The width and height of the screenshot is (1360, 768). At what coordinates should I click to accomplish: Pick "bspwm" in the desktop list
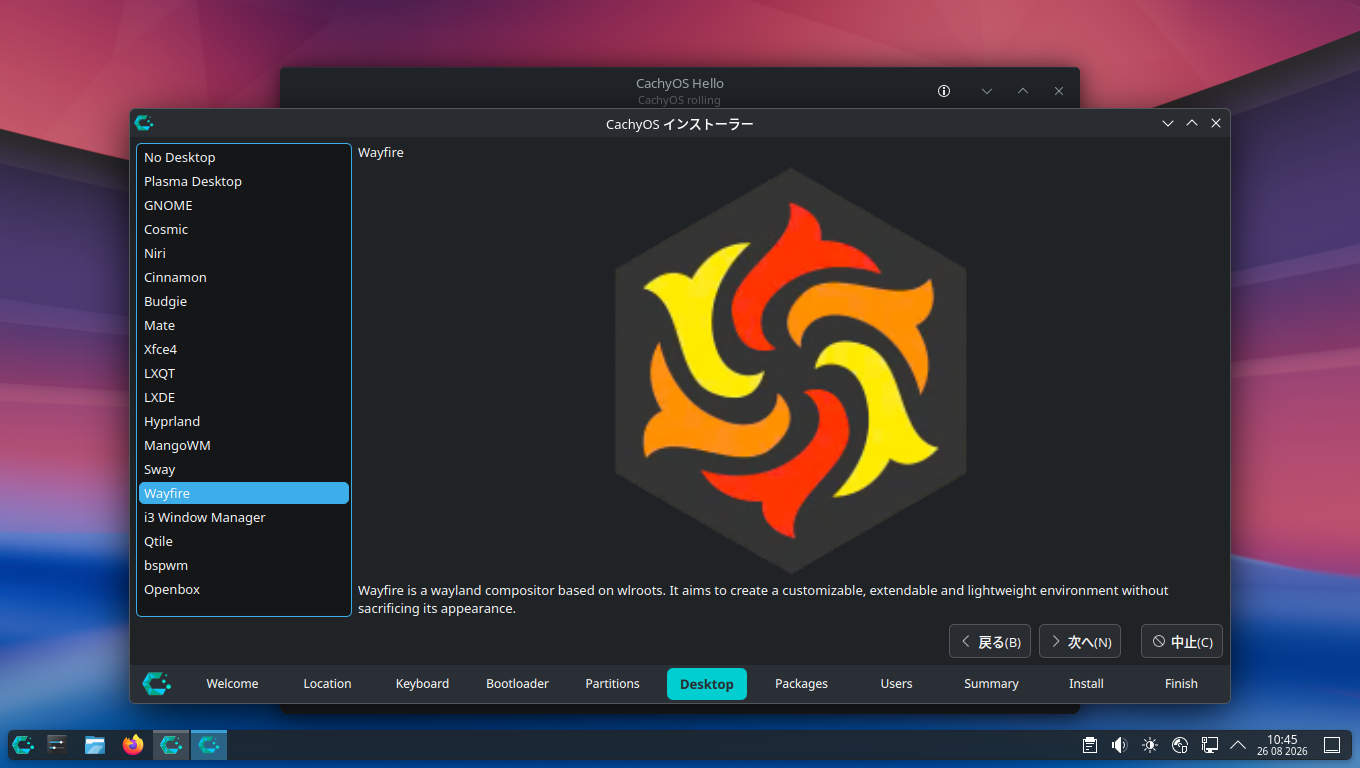244,565
